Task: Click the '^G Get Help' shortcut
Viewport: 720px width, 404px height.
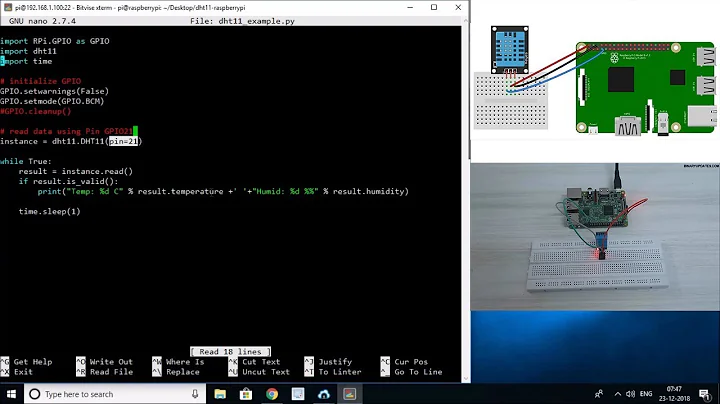Action: [x=27, y=362]
